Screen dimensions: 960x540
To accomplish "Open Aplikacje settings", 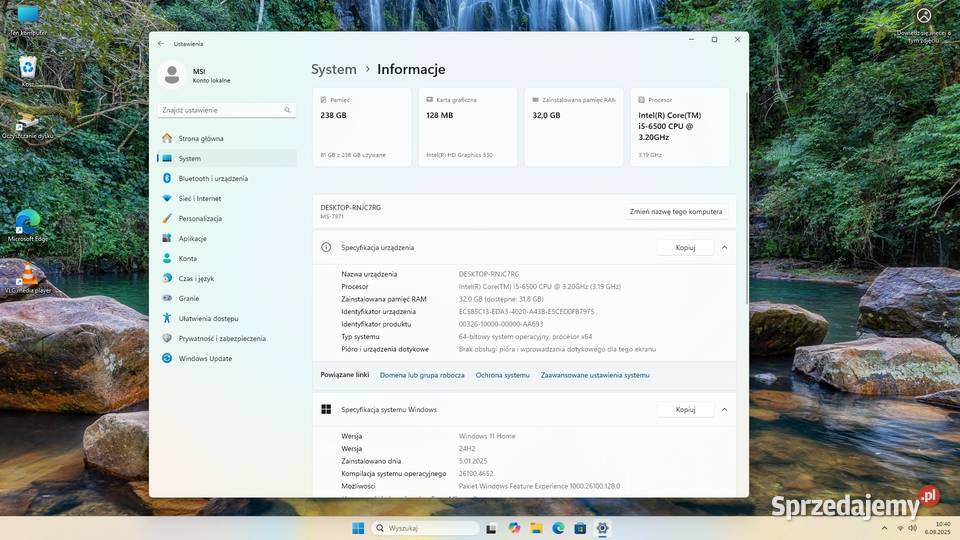I will [x=227, y=239].
